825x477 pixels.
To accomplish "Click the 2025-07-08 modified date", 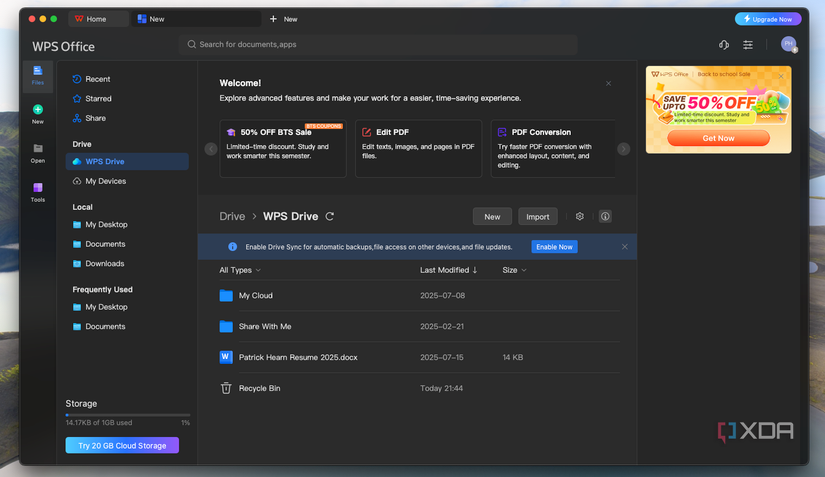I will (x=442, y=296).
